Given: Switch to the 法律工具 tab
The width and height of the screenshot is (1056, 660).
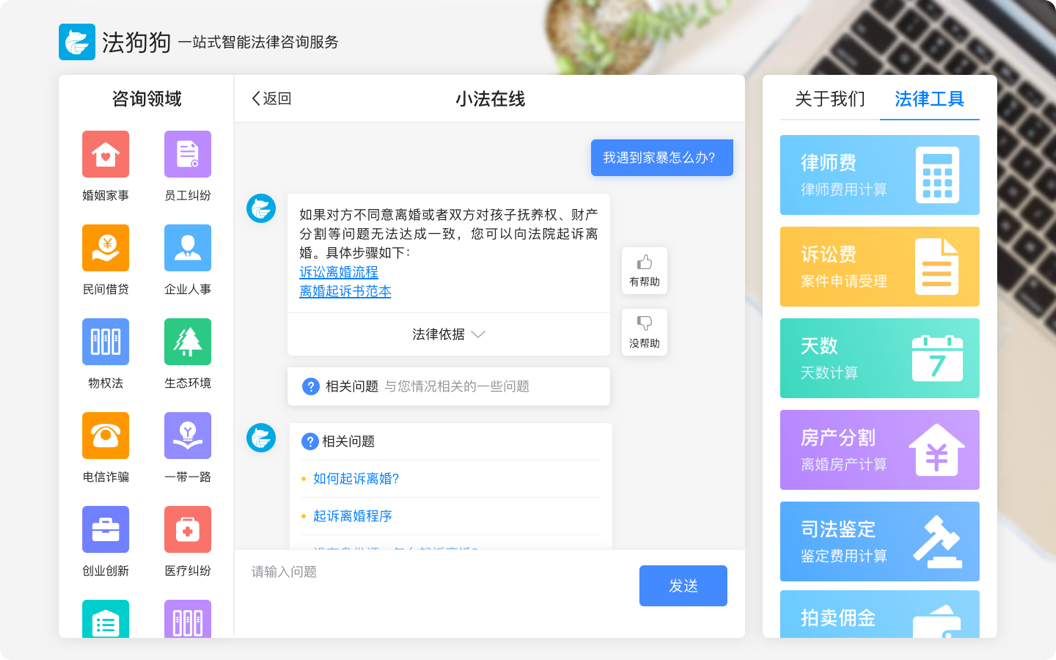Looking at the screenshot, I should tap(929, 99).
